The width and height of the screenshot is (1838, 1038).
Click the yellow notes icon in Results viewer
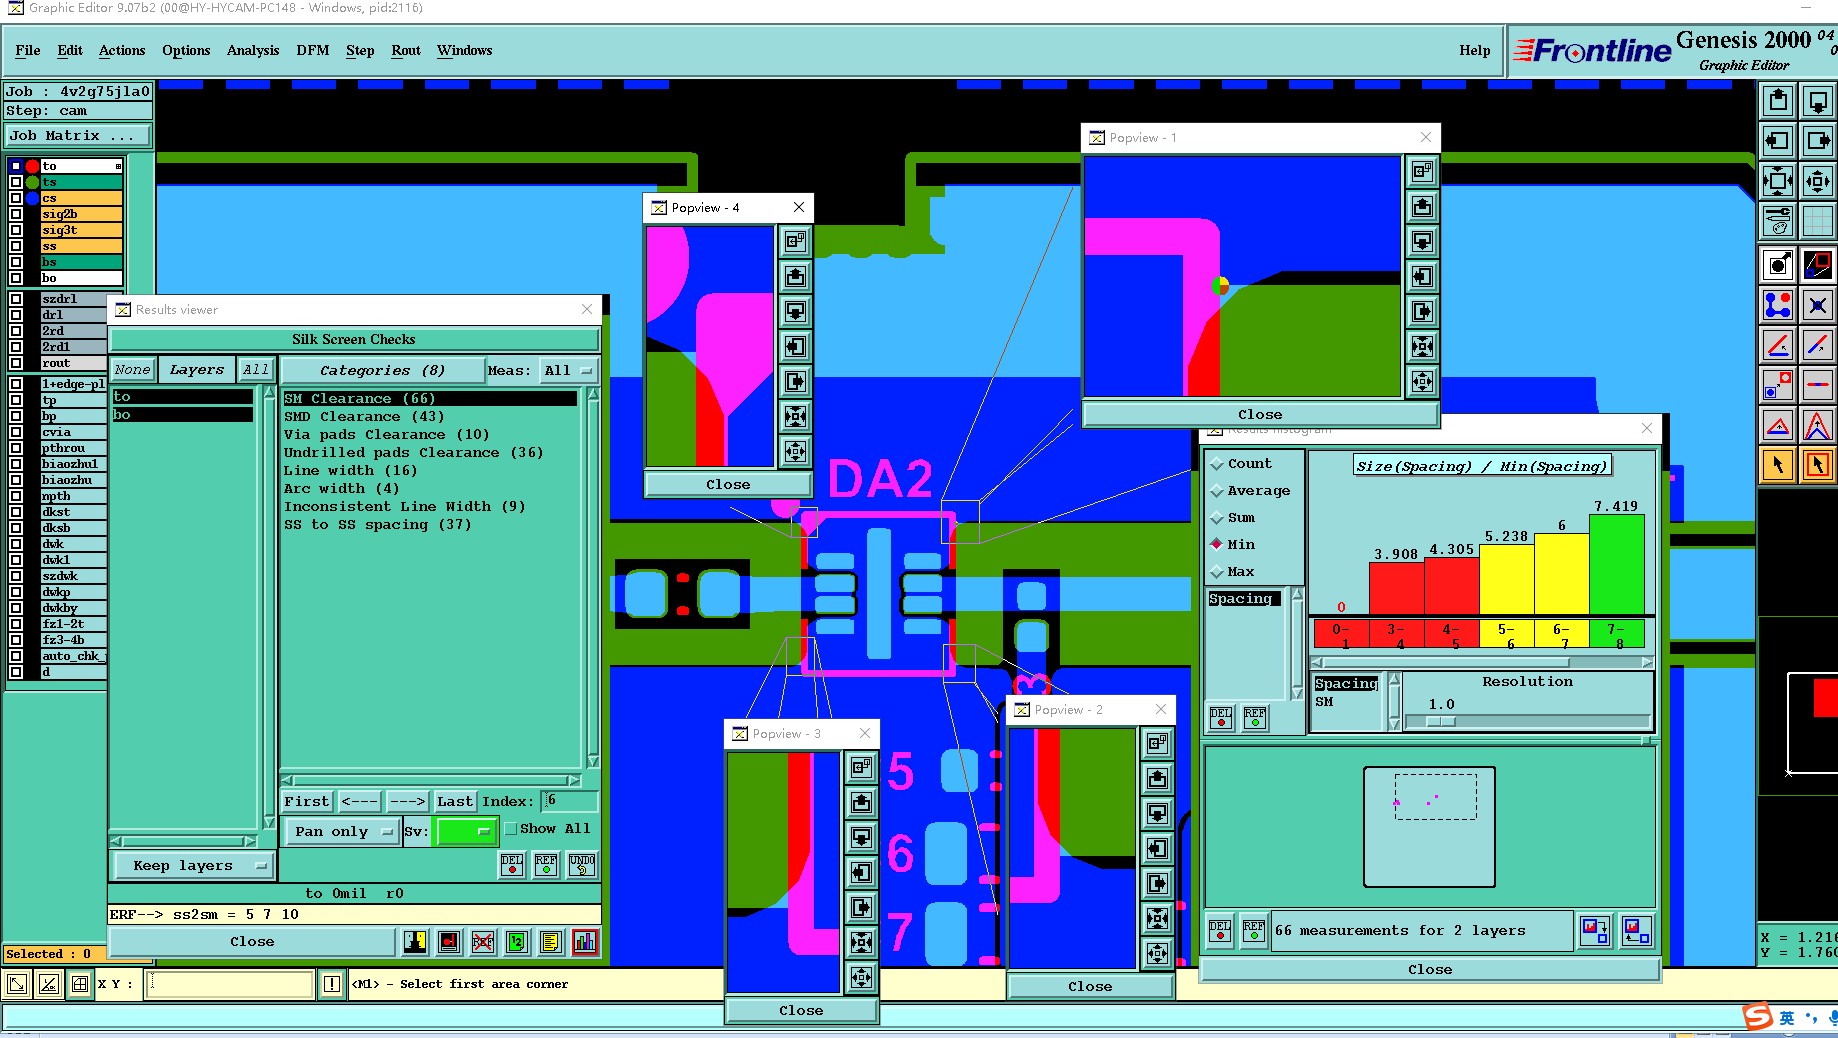(550, 941)
